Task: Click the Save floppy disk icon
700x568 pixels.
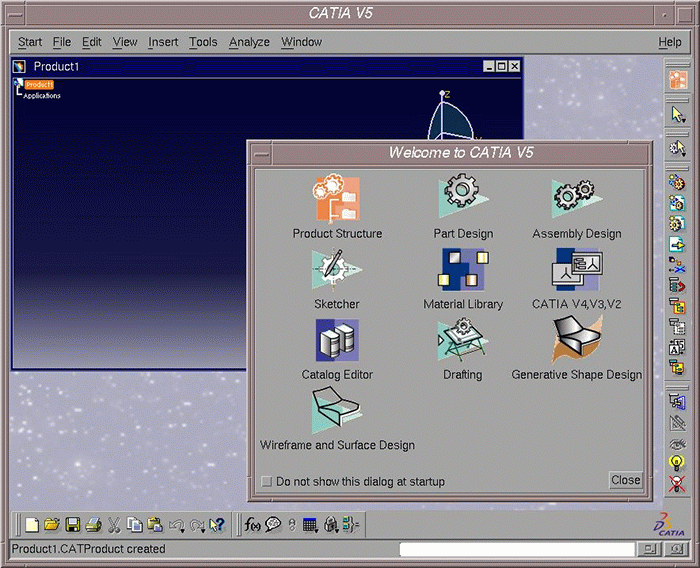Action: (73, 525)
